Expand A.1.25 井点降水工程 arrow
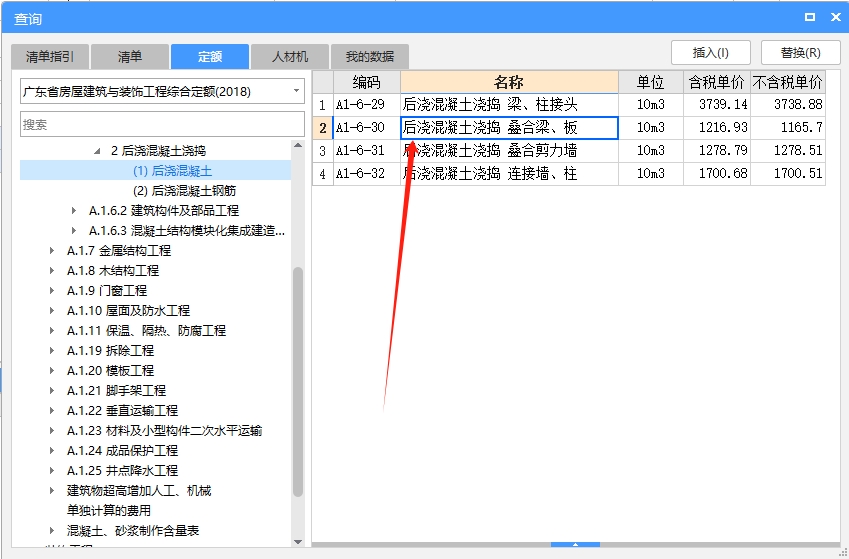 (x=52, y=471)
